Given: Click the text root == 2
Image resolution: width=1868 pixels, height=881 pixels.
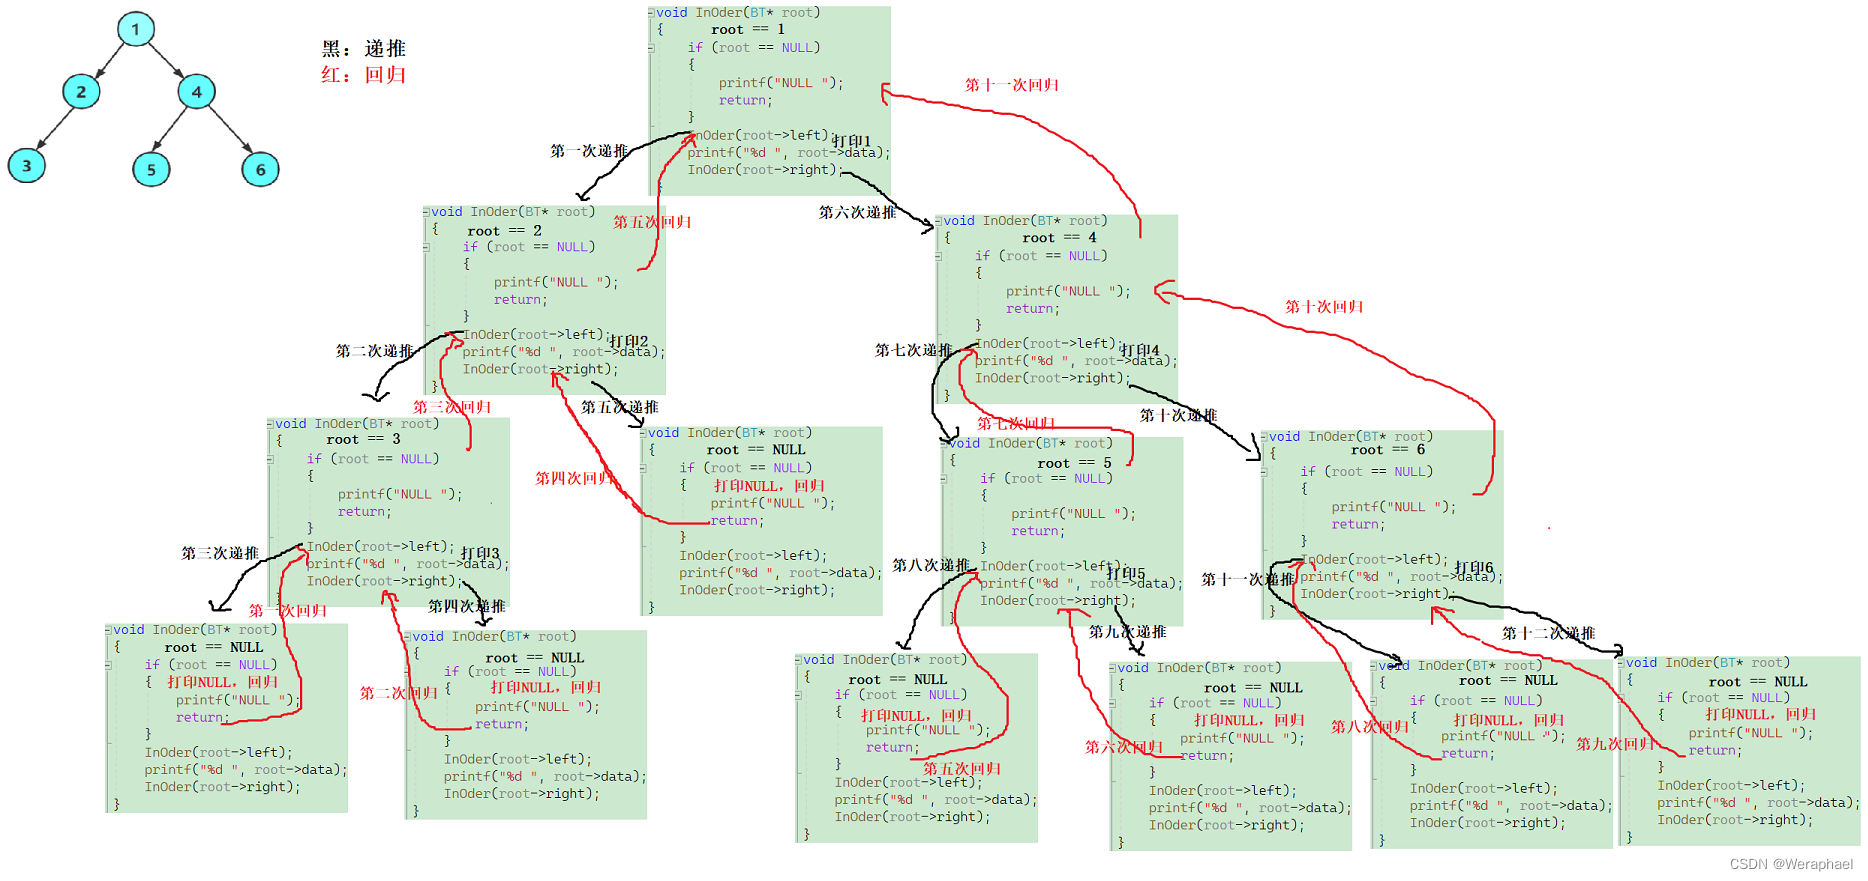Looking at the screenshot, I should click(x=504, y=230).
